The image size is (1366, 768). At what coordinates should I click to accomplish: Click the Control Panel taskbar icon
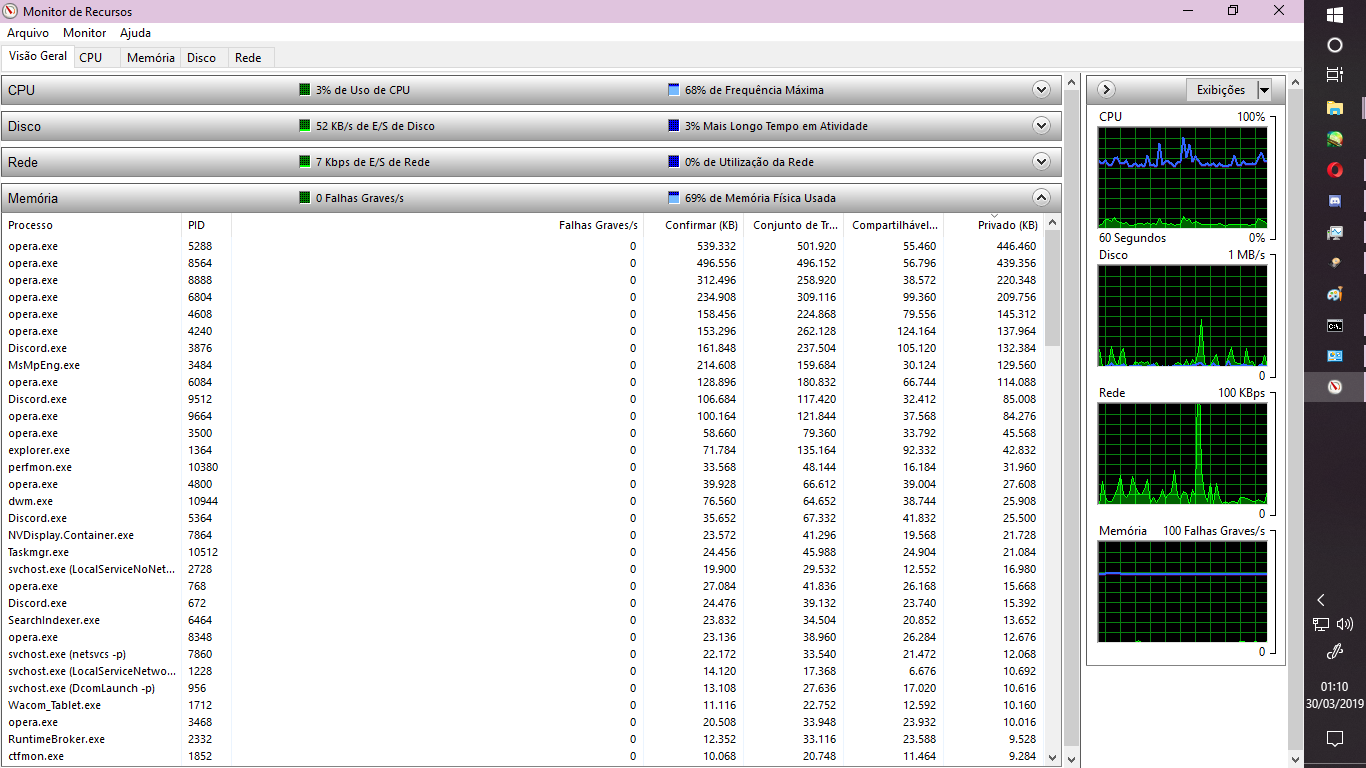(1335, 356)
